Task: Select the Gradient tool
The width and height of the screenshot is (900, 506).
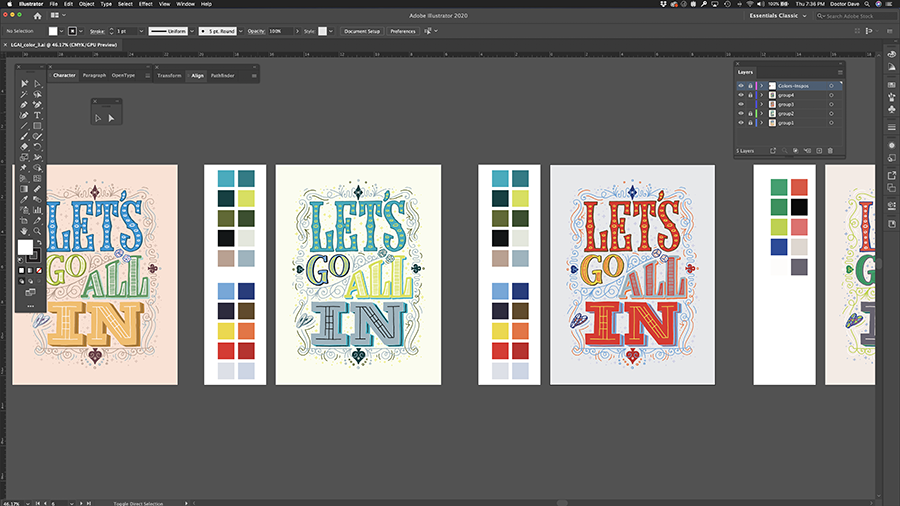Action: 24,189
